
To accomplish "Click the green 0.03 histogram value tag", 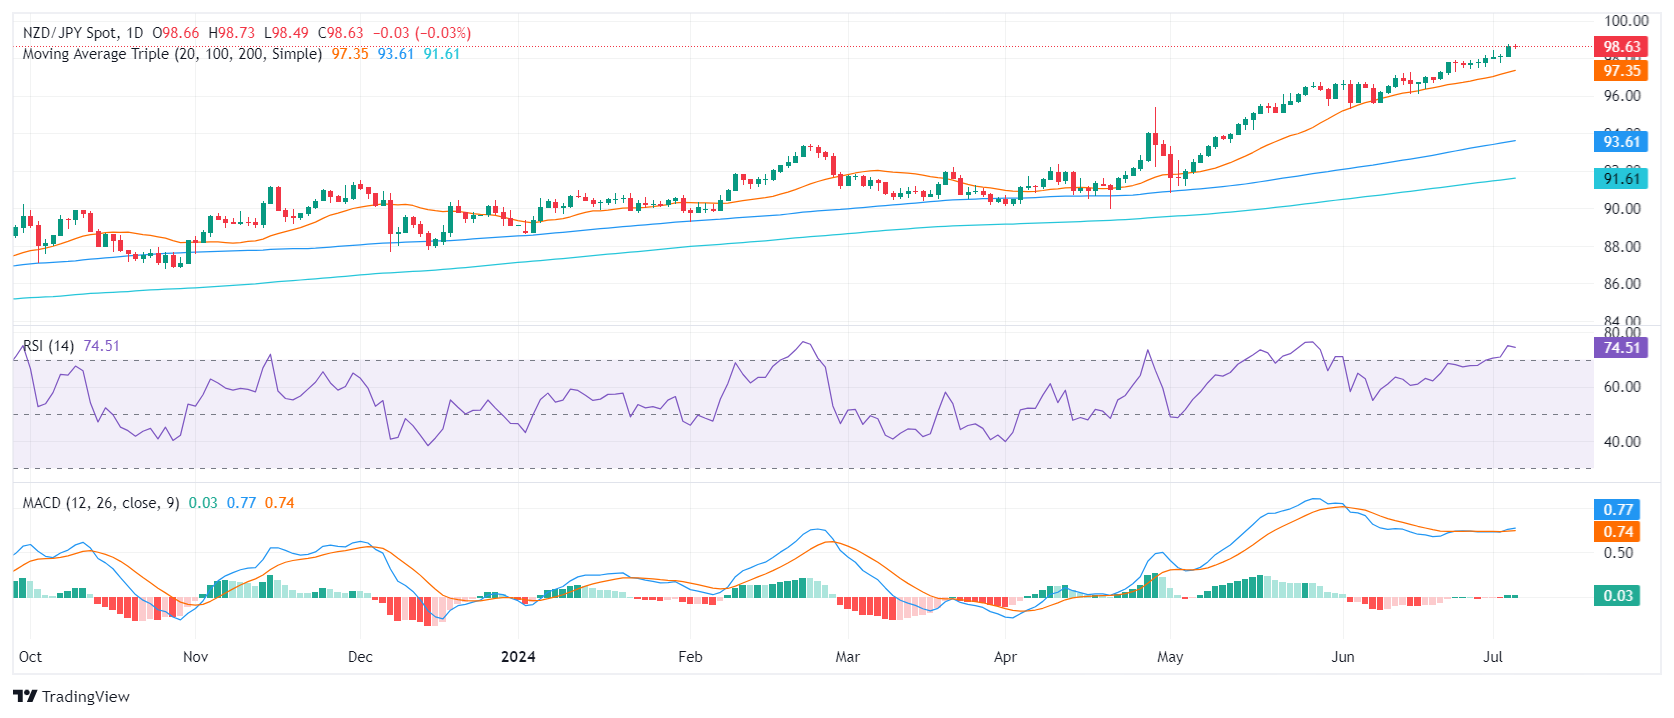I will coord(1617,596).
